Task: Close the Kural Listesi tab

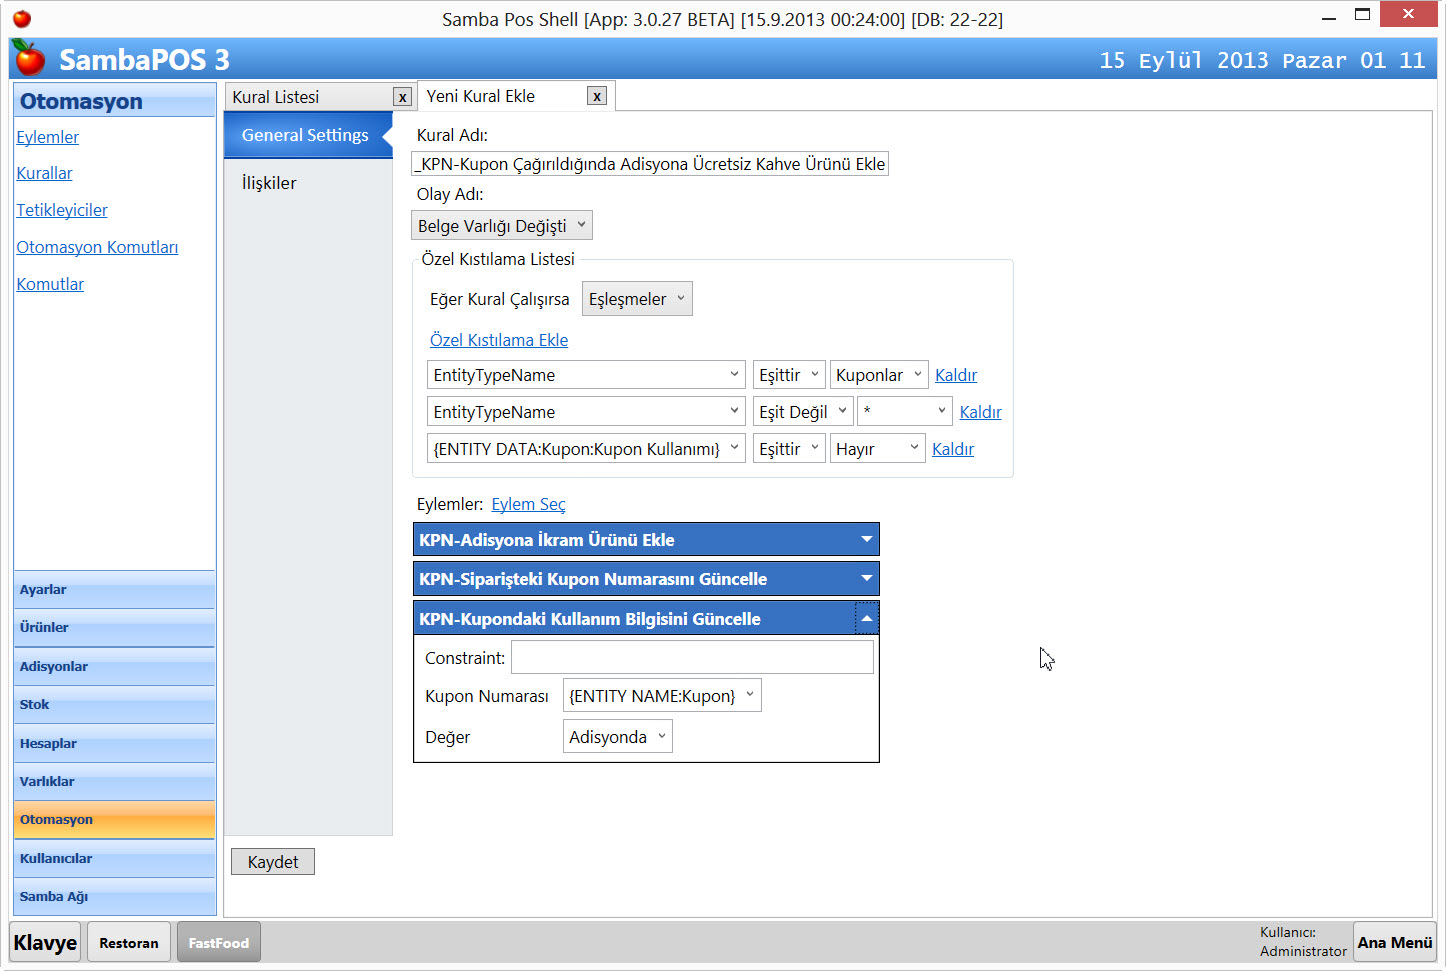Action: [x=402, y=97]
